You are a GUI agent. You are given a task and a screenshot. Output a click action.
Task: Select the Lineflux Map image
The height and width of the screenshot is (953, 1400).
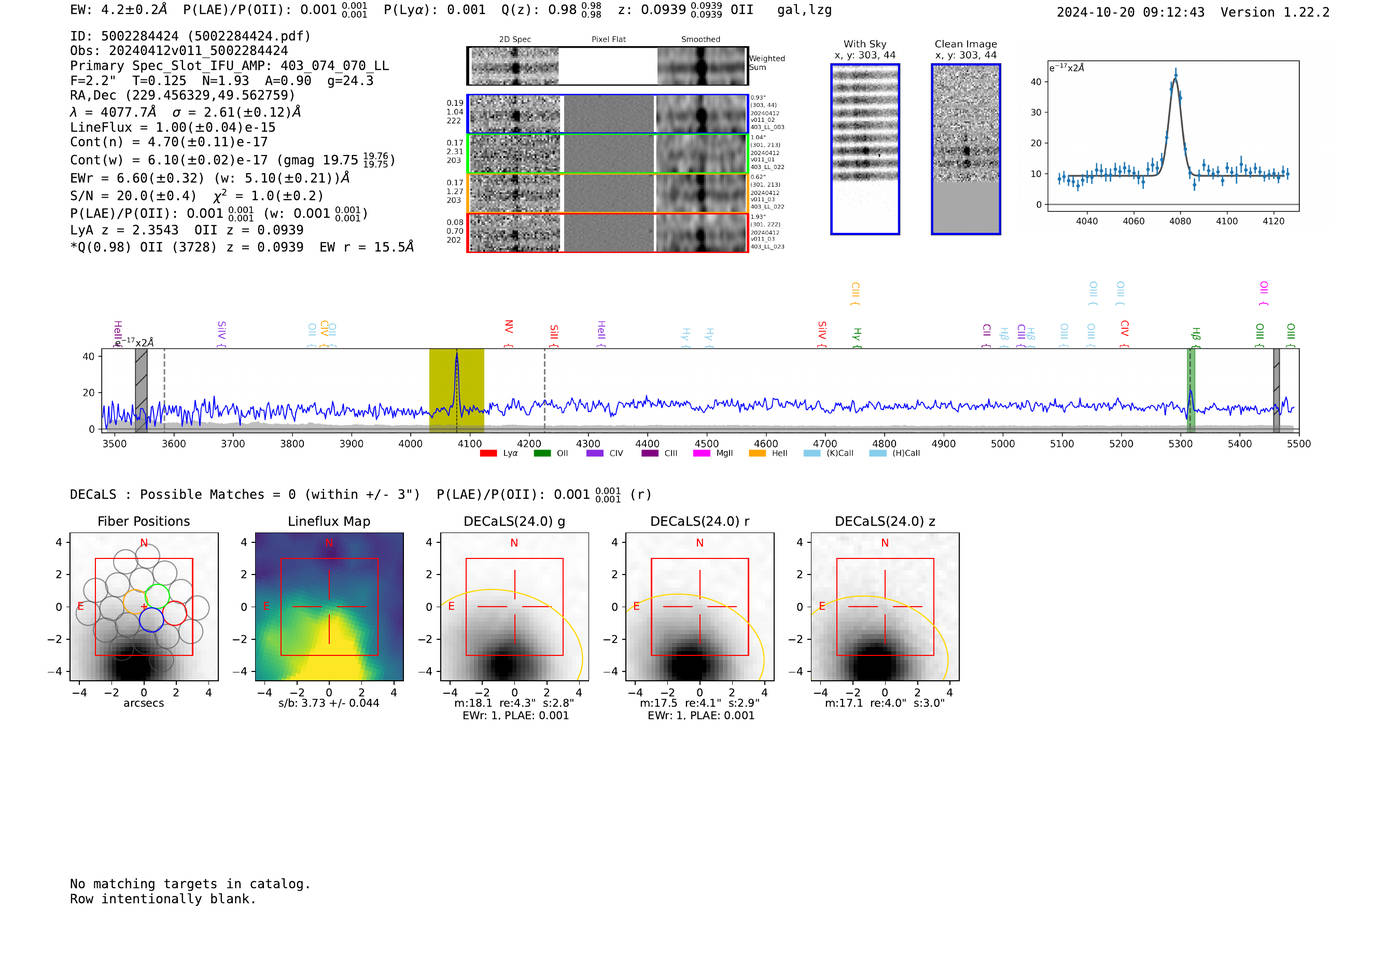point(329,607)
